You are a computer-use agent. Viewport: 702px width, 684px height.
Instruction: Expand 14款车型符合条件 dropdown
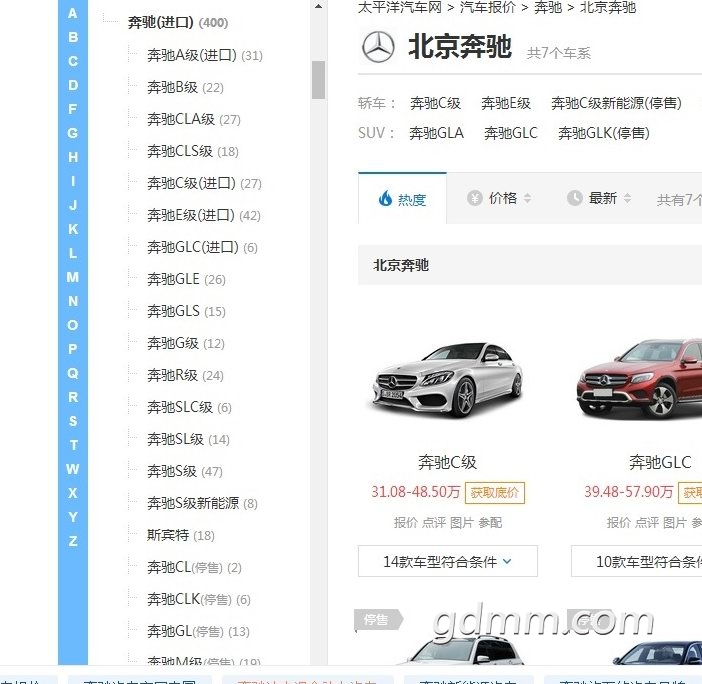click(448, 561)
